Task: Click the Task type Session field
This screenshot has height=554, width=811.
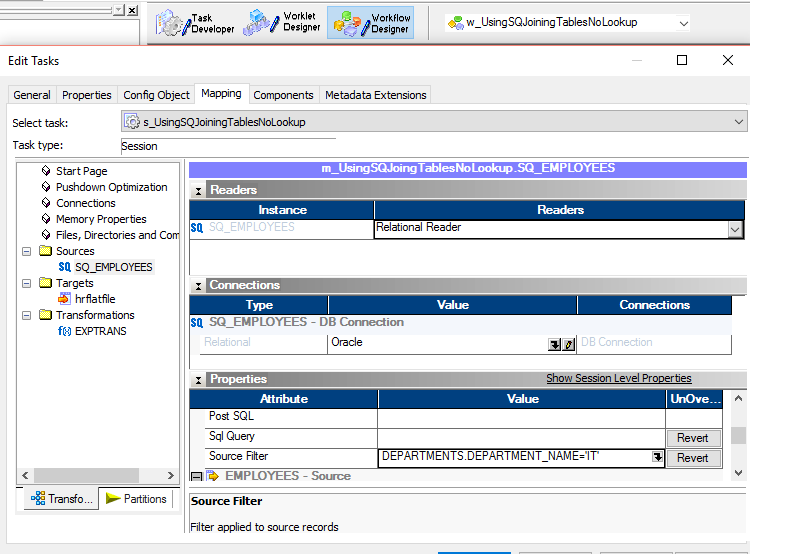Action: pyautogui.click(x=228, y=146)
